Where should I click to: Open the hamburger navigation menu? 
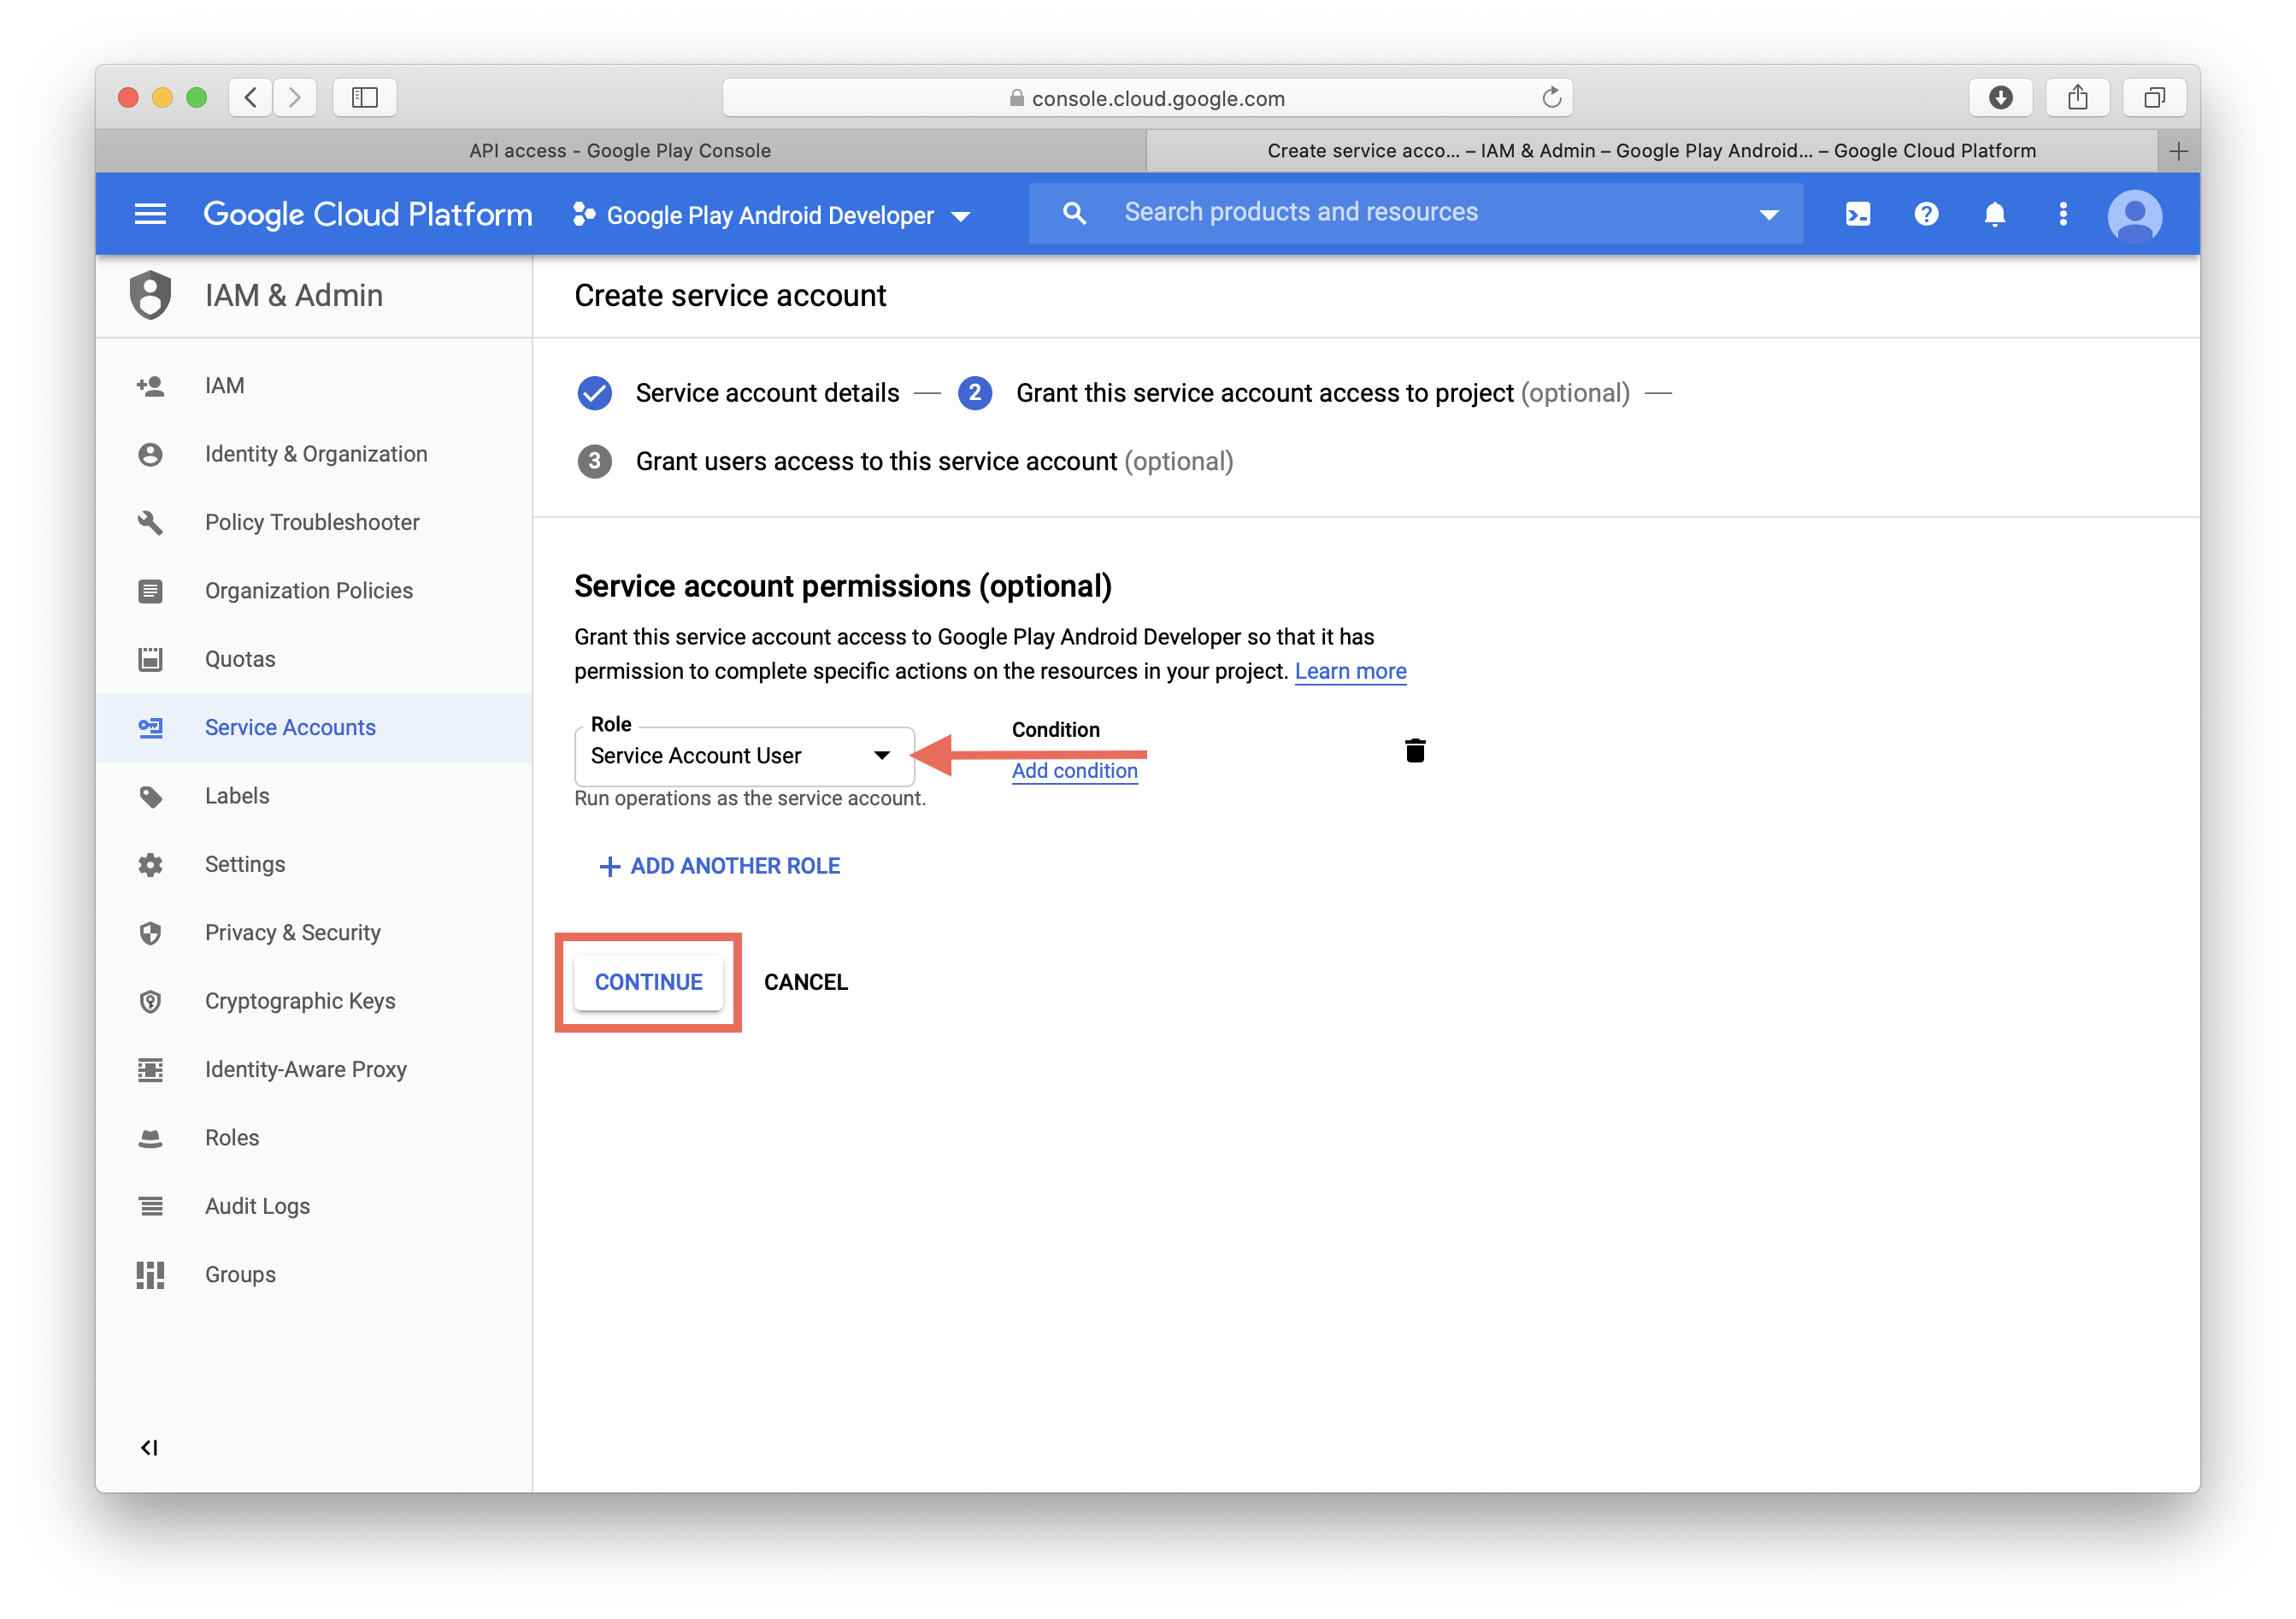pos(150,214)
